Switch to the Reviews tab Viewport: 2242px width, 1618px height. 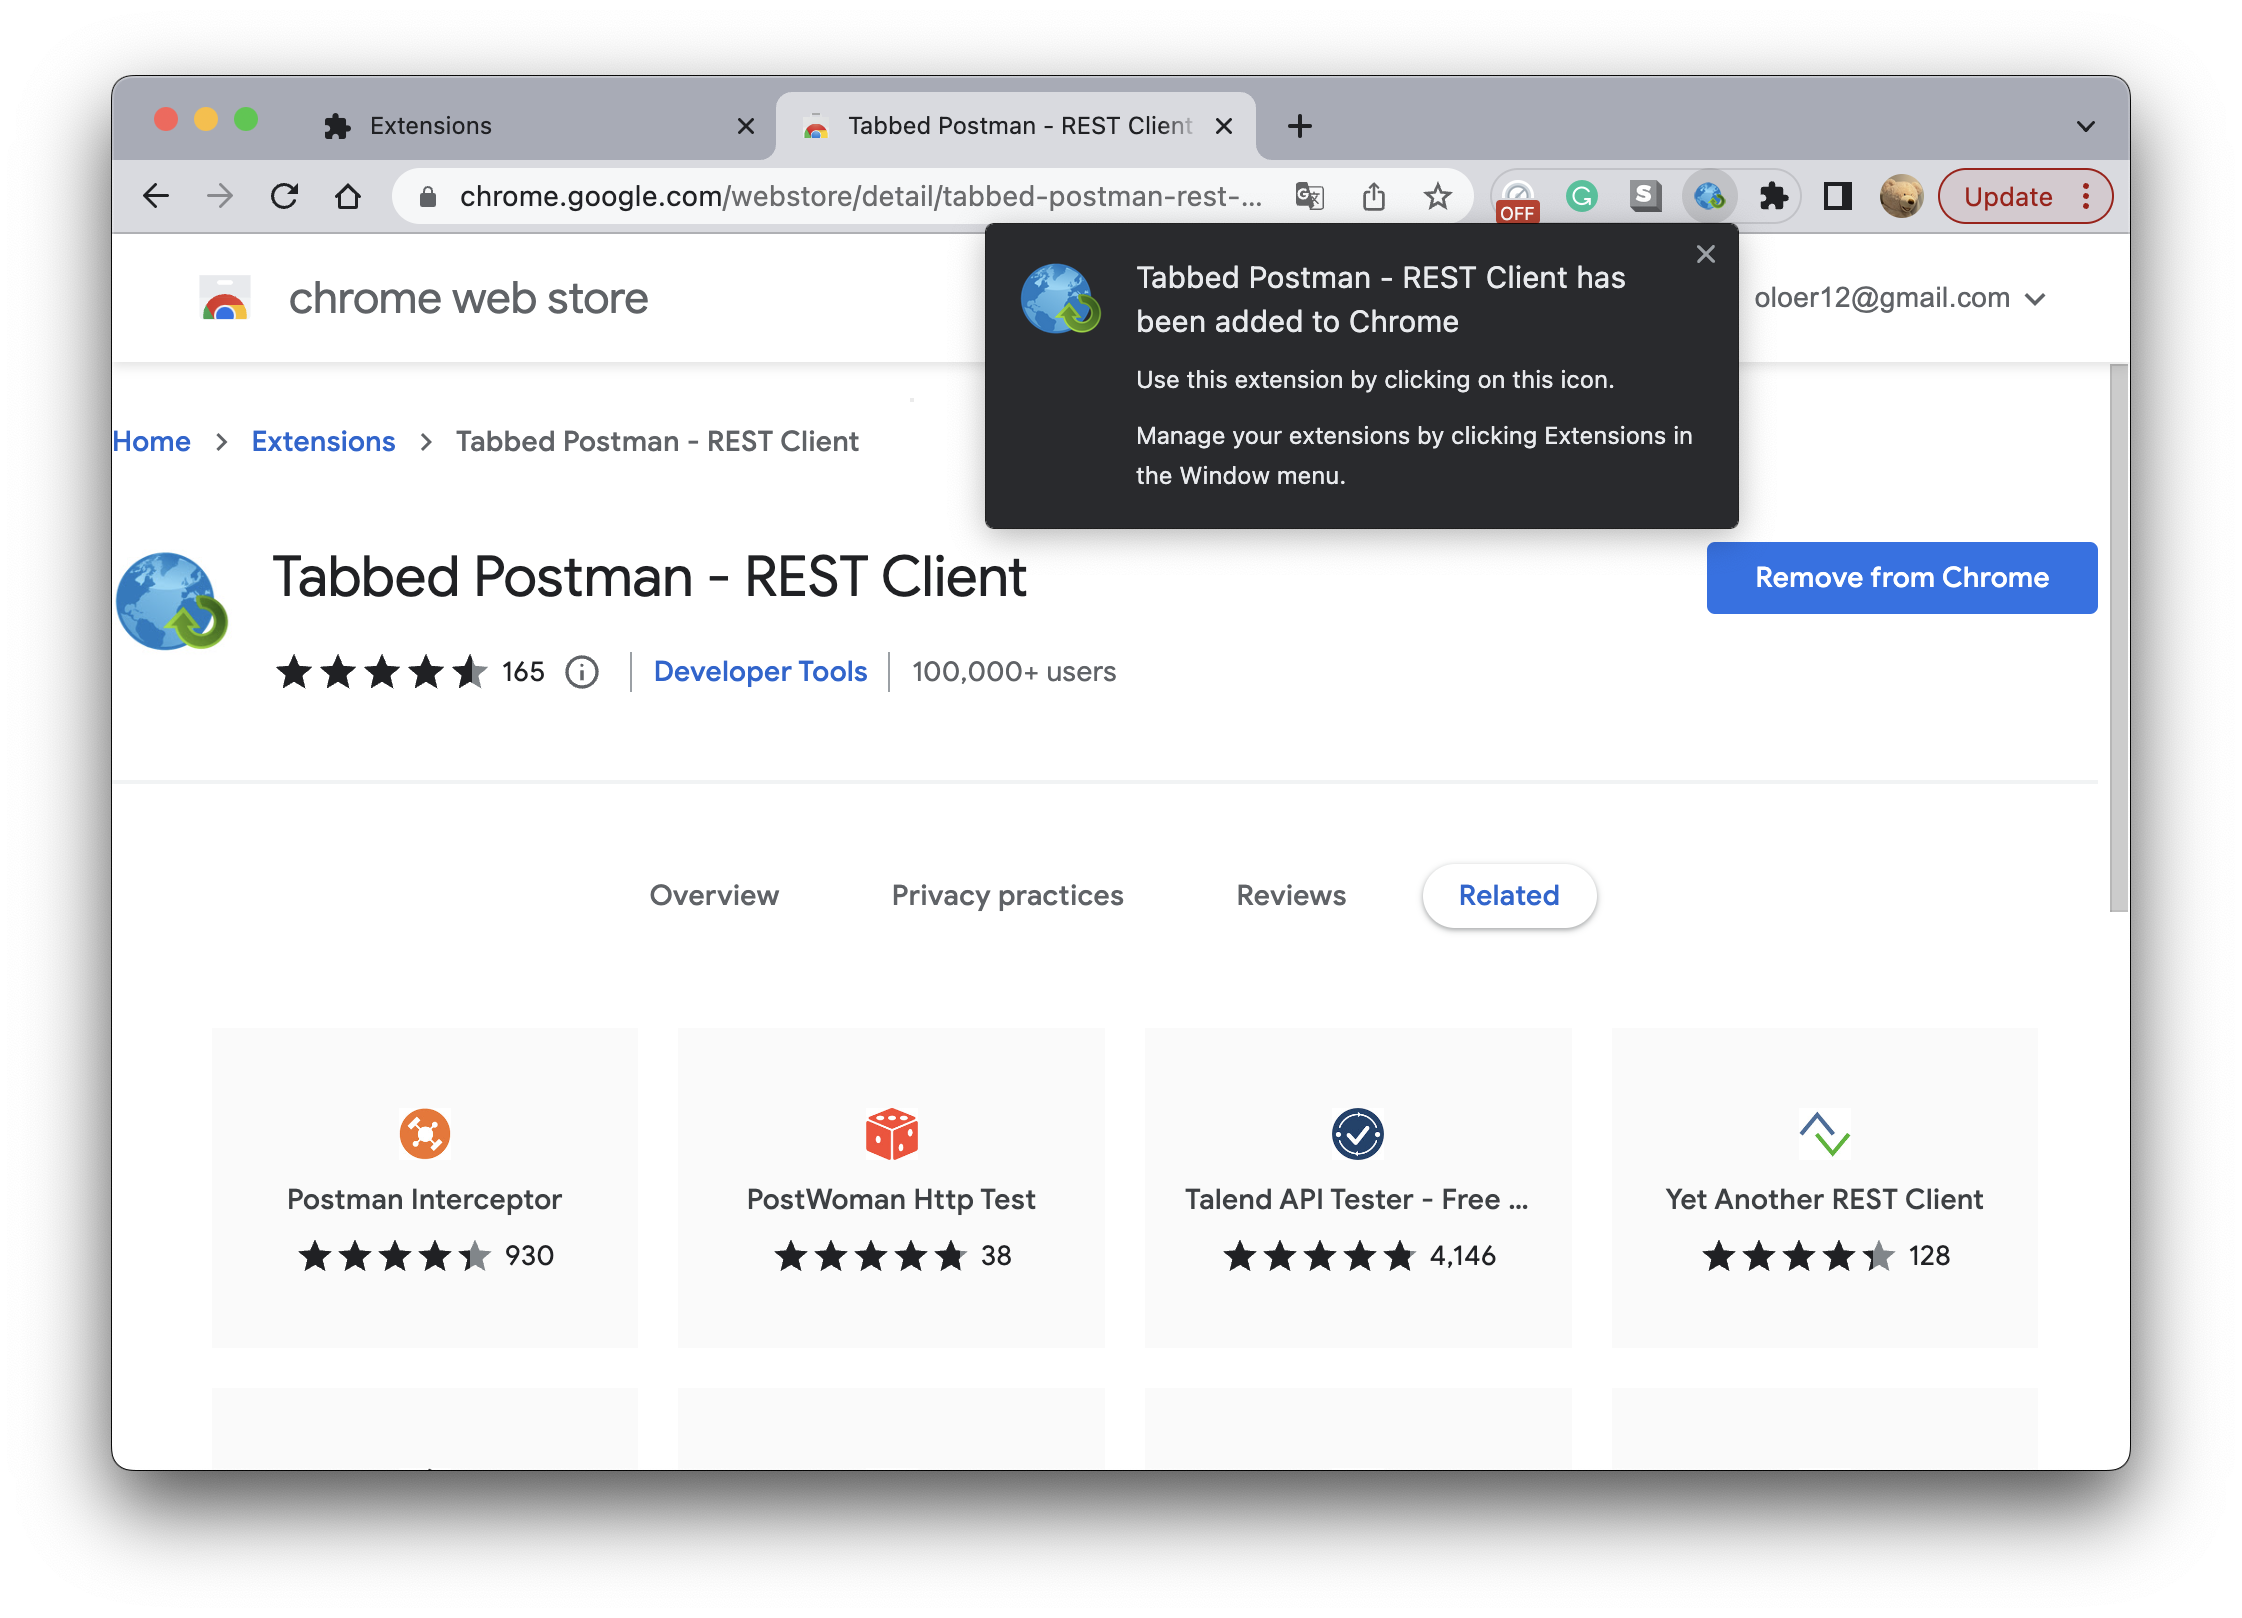[x=1290, y=895]
